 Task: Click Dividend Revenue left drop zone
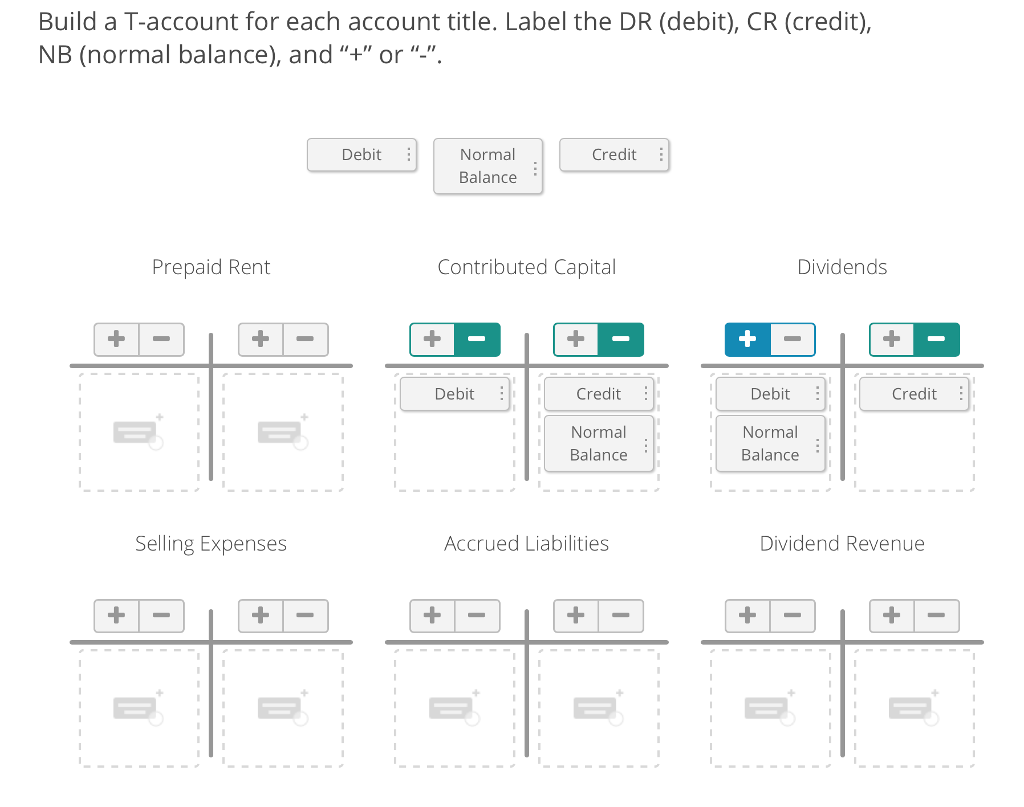tap(771, 708)
